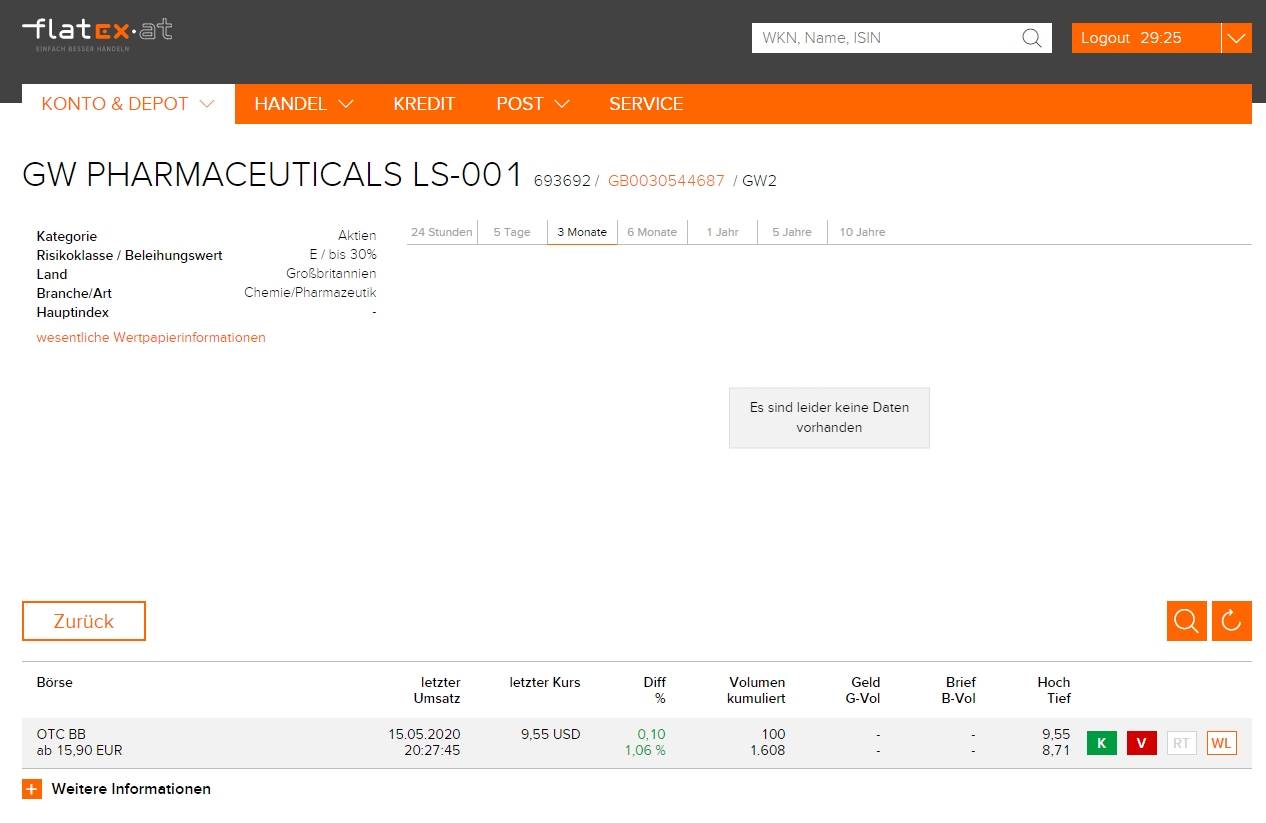Open the KREDIT menu item
This screenshot has height=823, width=1266.
coord(424,104)
